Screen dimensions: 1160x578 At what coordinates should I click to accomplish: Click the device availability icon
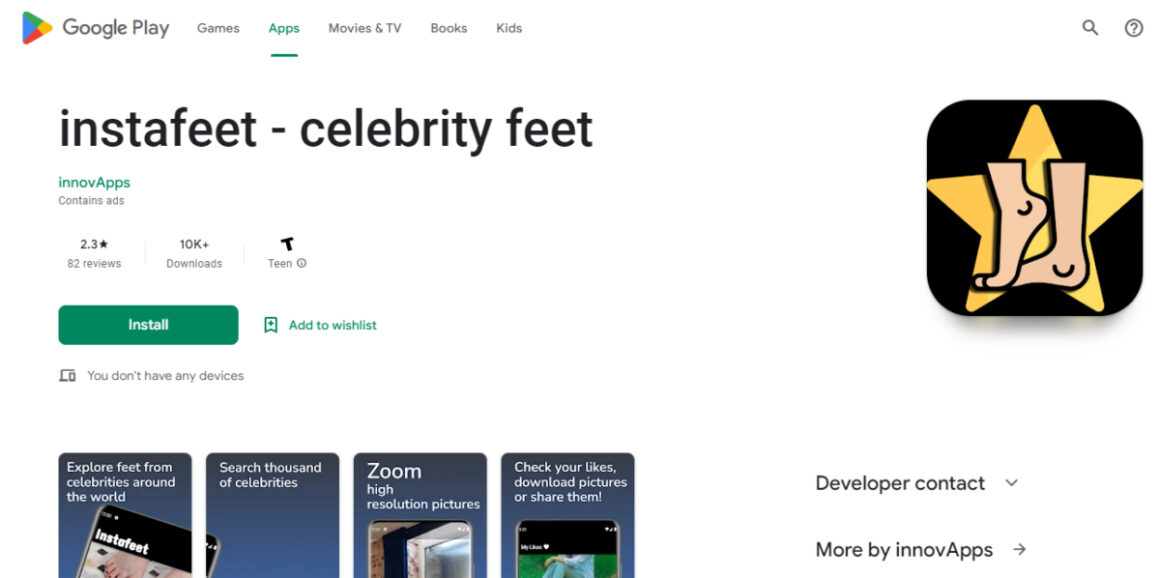point(67,375)
